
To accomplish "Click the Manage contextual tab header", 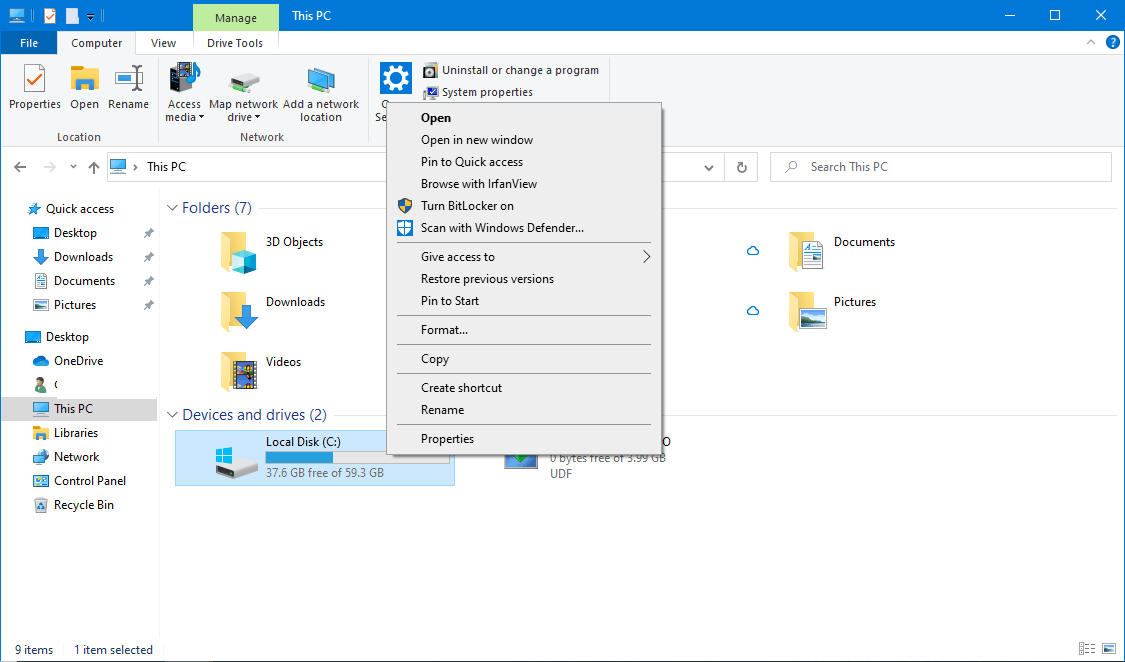I will [235, 17].
